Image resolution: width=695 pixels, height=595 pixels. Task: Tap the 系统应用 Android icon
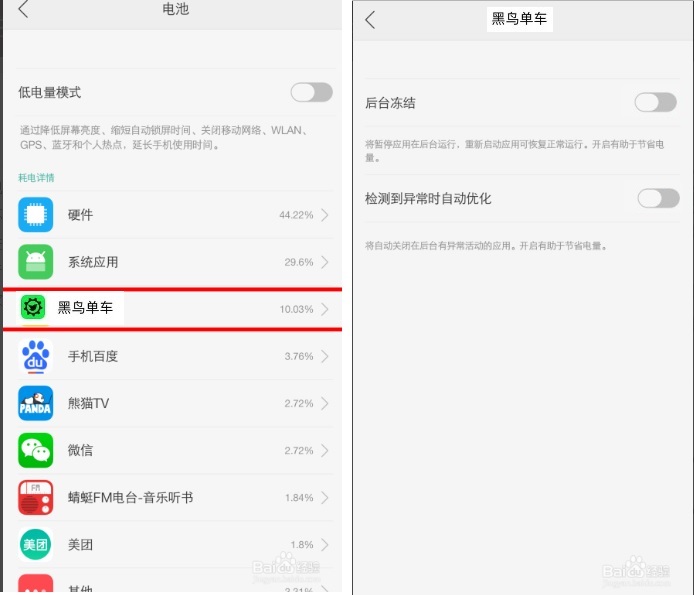pos(35,262)
